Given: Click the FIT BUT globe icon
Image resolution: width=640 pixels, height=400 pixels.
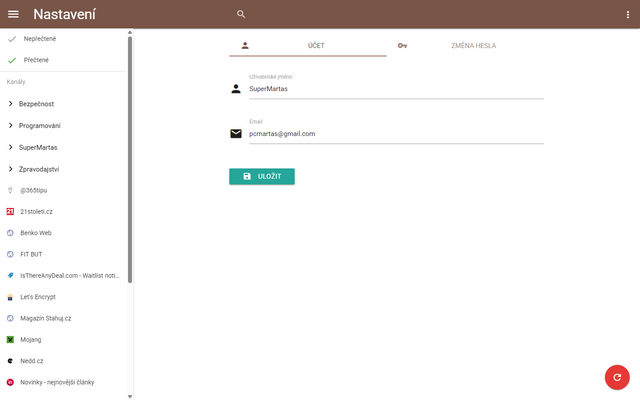Looking at the screenshot, I should [x=10, y=254].
